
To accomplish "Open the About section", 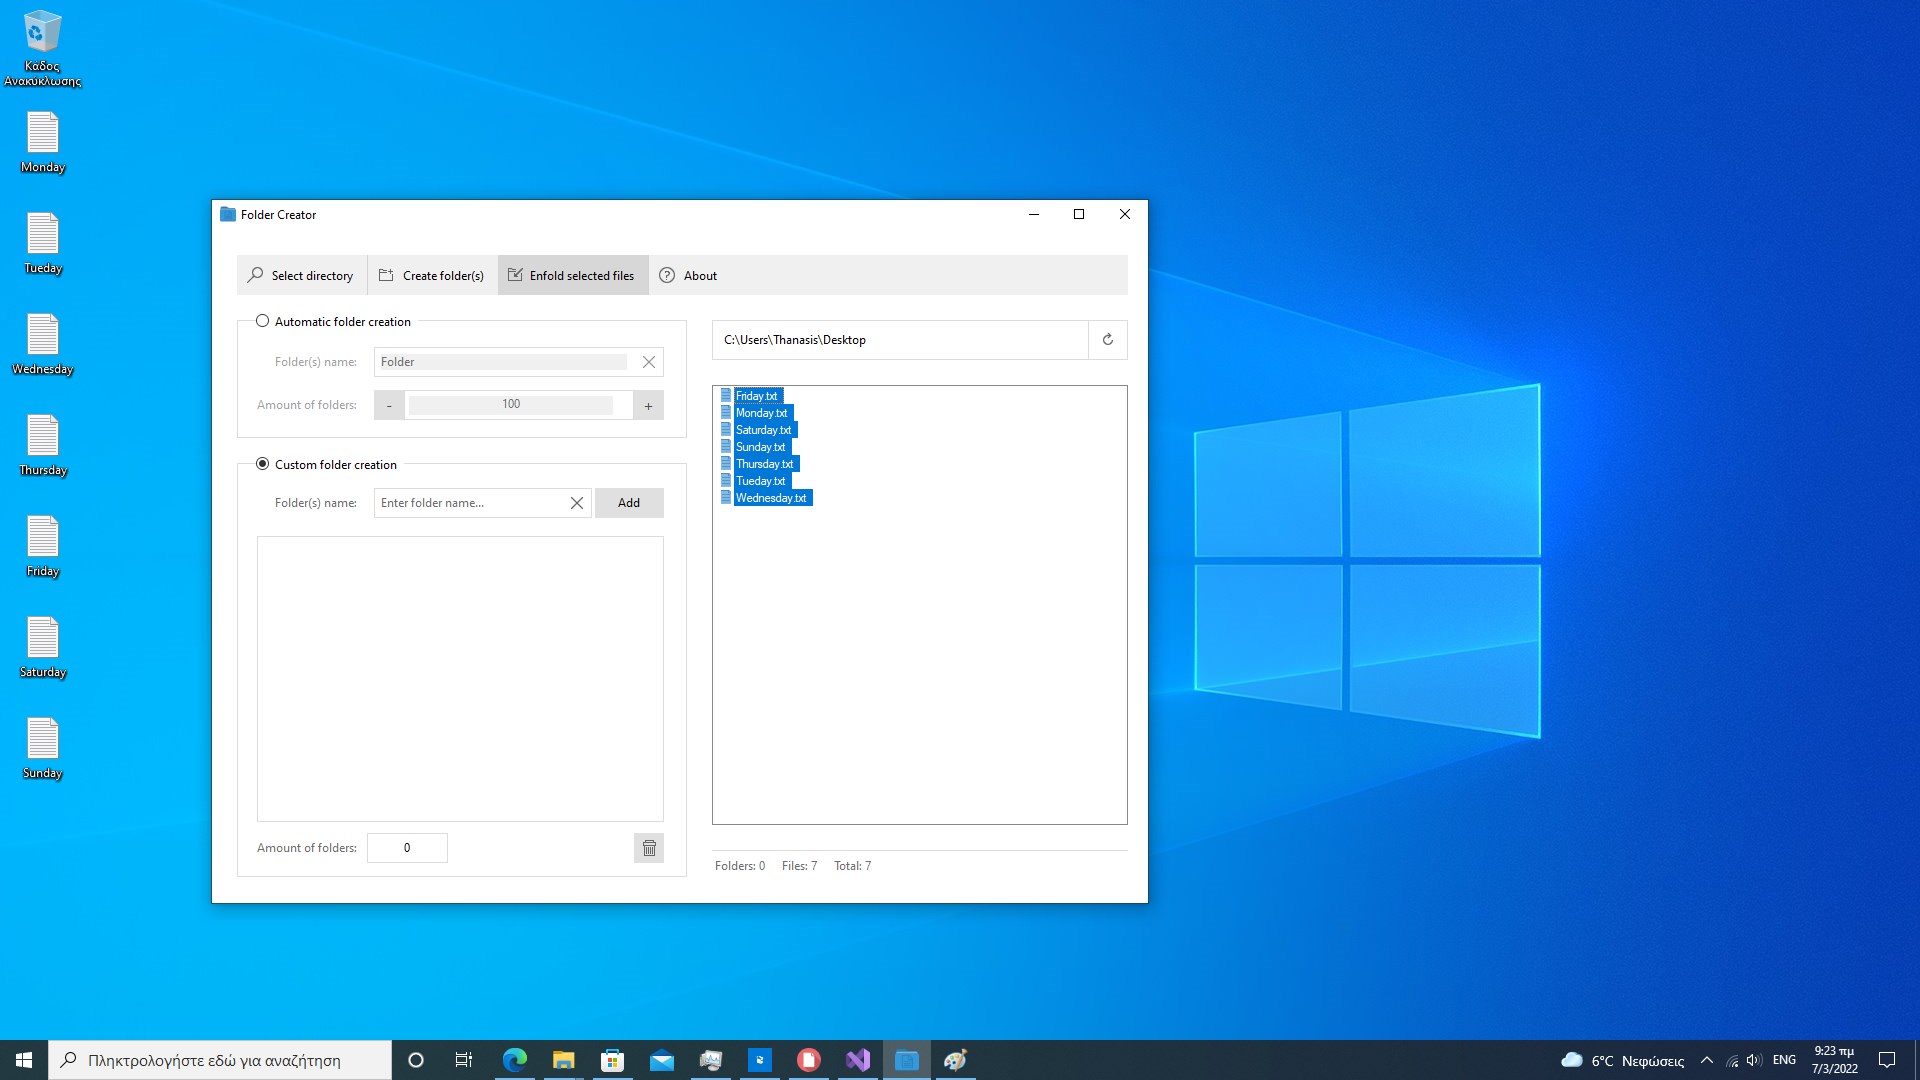I will coord(689,276).
